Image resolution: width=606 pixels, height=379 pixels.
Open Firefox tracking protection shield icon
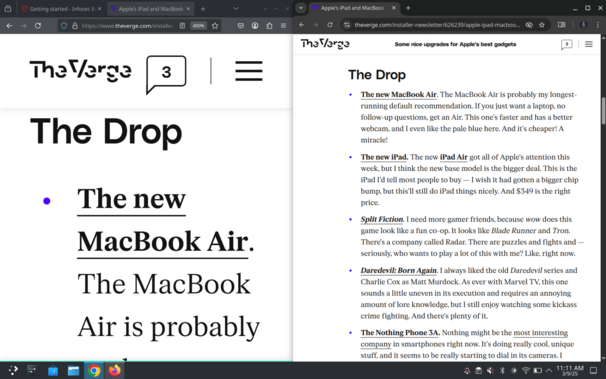click(x=64, y=25)
